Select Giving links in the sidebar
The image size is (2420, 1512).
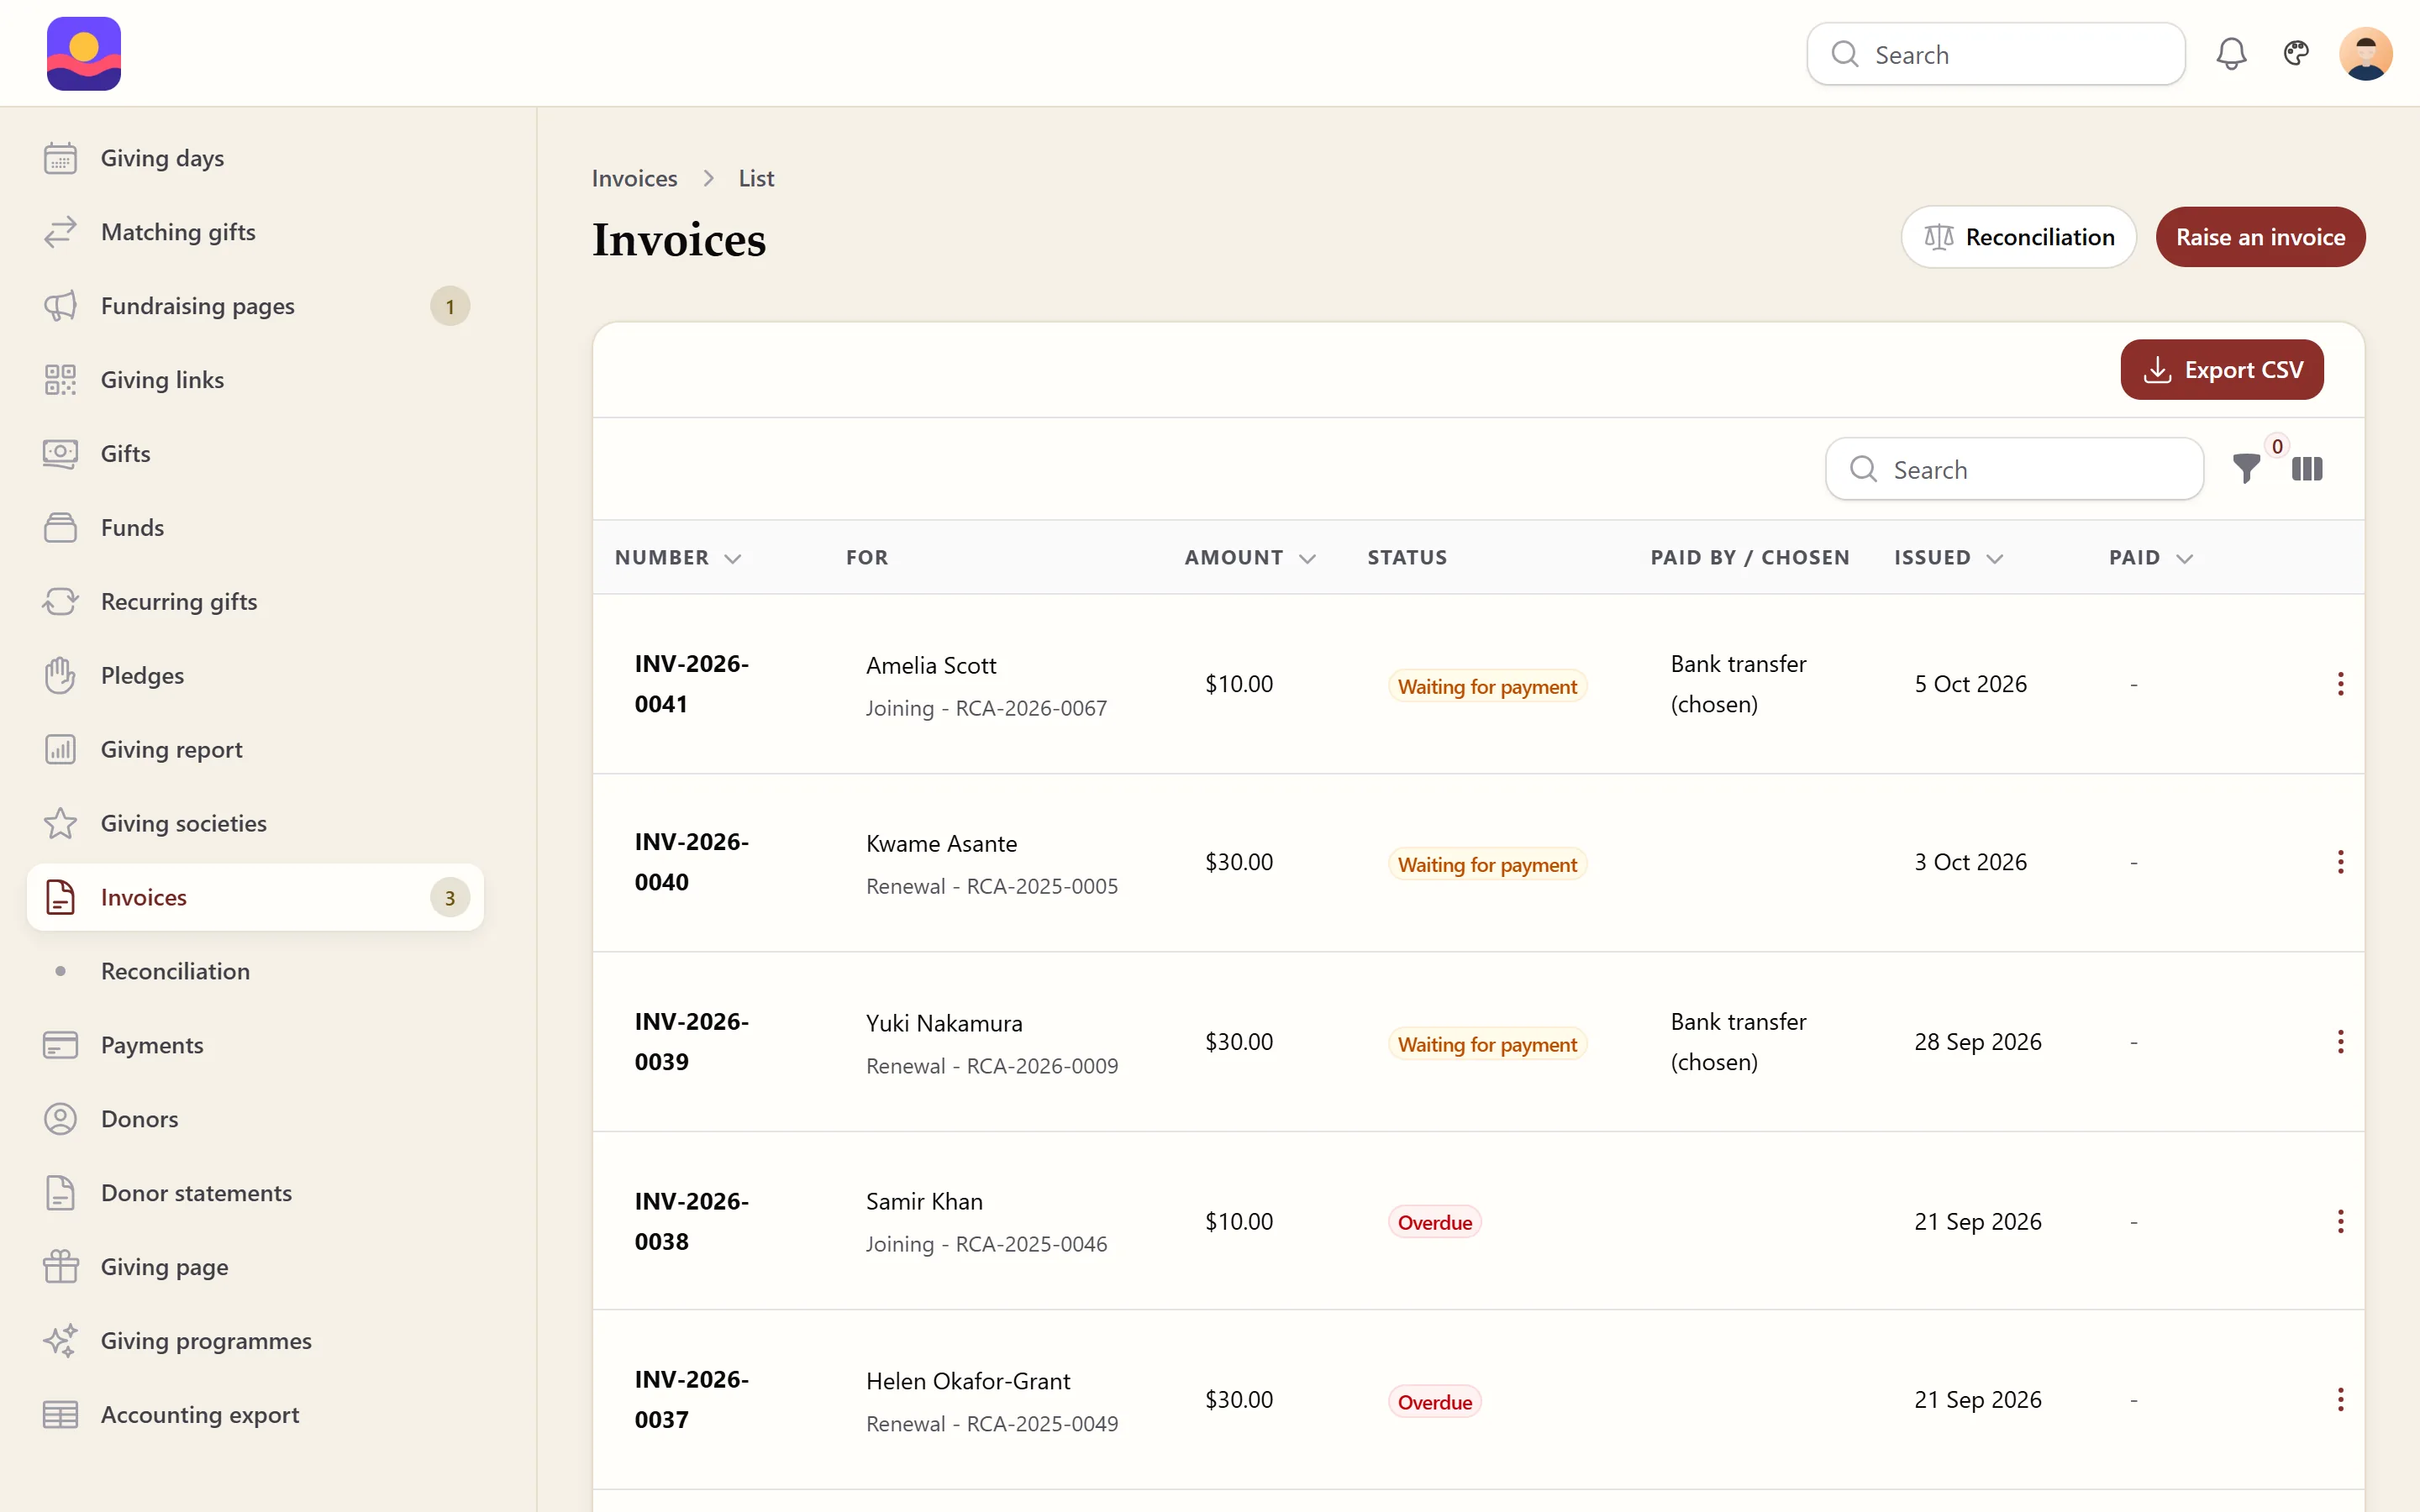[255, 380]
